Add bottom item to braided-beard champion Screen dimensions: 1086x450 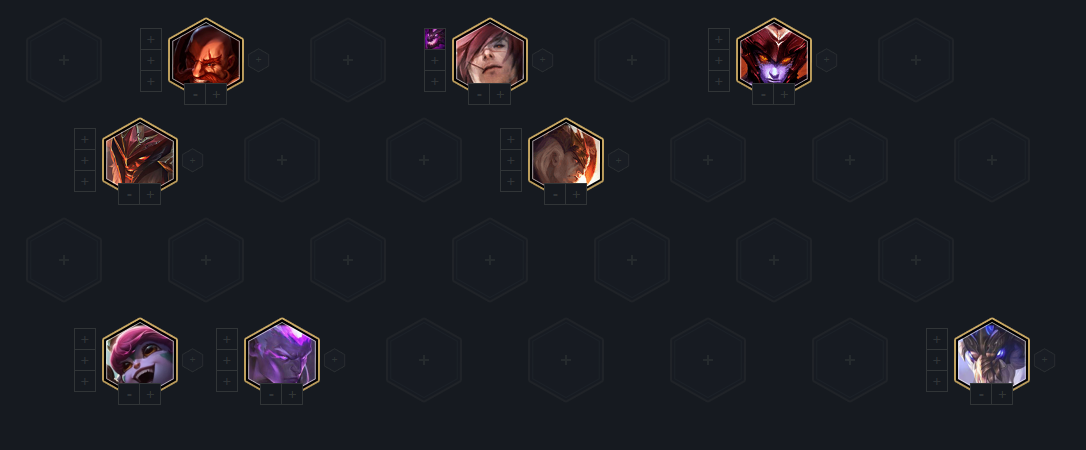point(937,381)
